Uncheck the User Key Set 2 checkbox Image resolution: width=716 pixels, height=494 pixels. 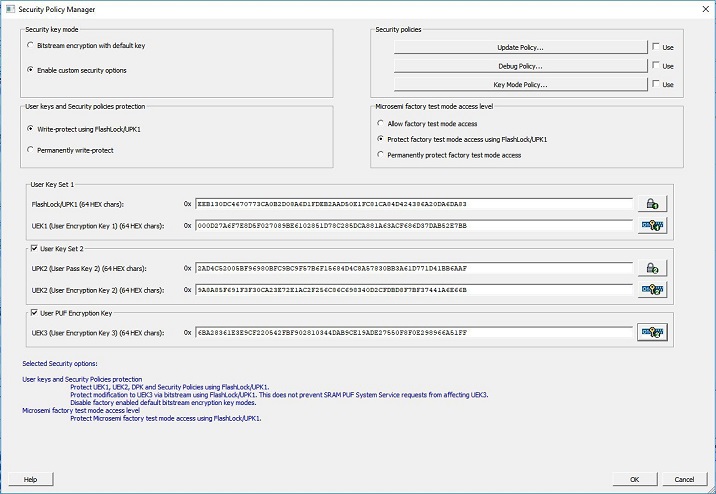point(35,248)
